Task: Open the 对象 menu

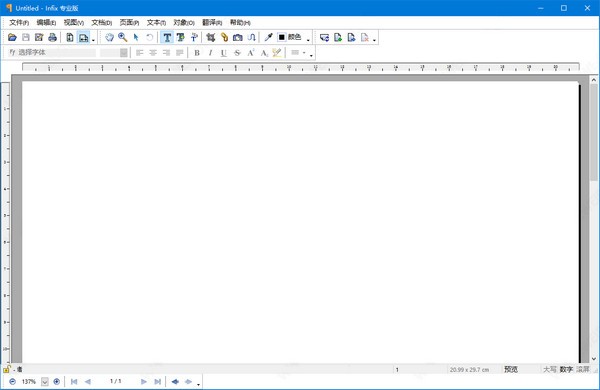Action: pyautogui.click(x=184, y=23)
